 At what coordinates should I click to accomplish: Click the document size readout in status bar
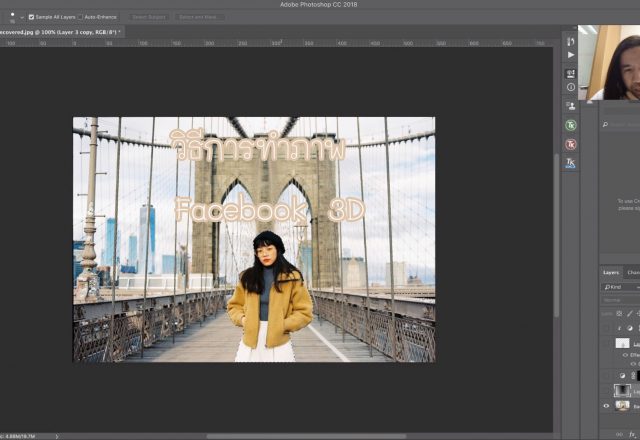point(17,437)
